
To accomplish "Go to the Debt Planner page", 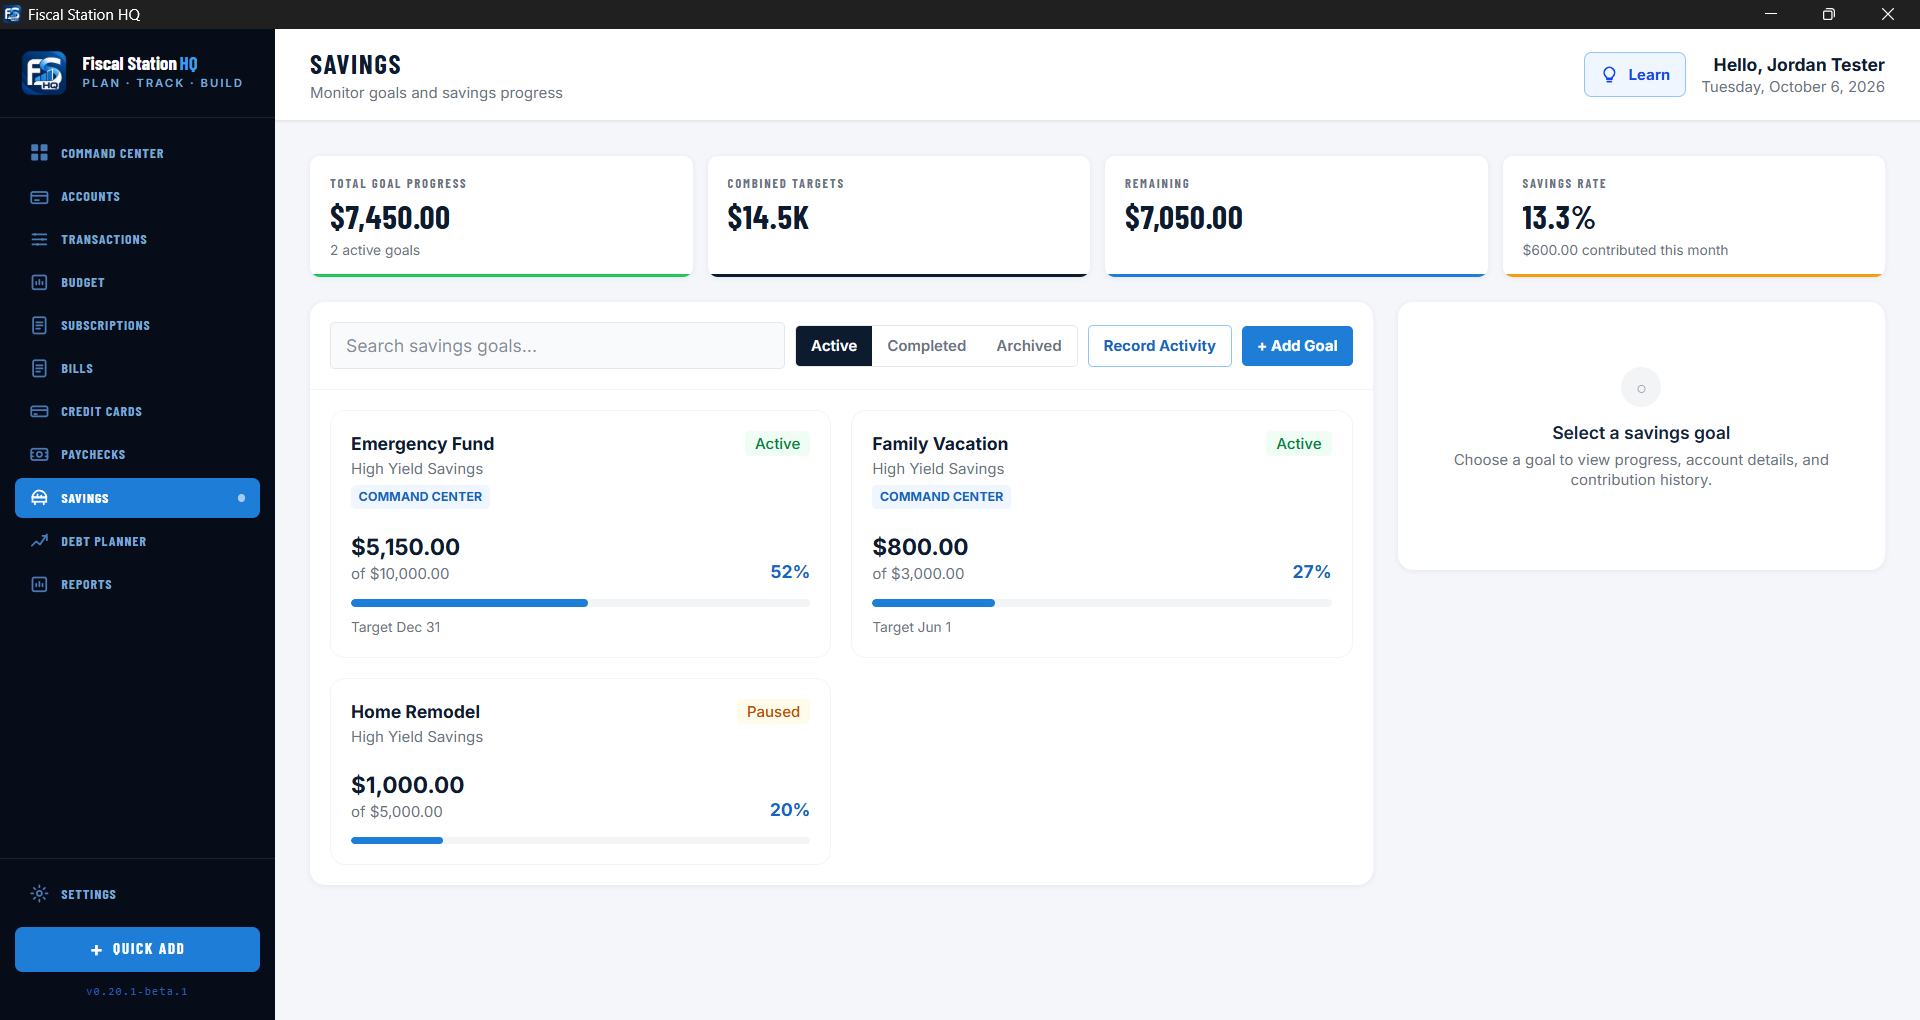I will pos(137,541).
